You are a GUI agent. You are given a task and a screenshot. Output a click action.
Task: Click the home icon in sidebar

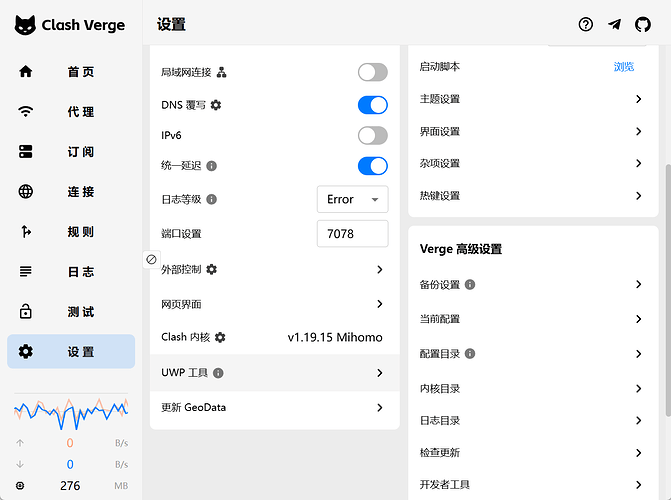26,71
